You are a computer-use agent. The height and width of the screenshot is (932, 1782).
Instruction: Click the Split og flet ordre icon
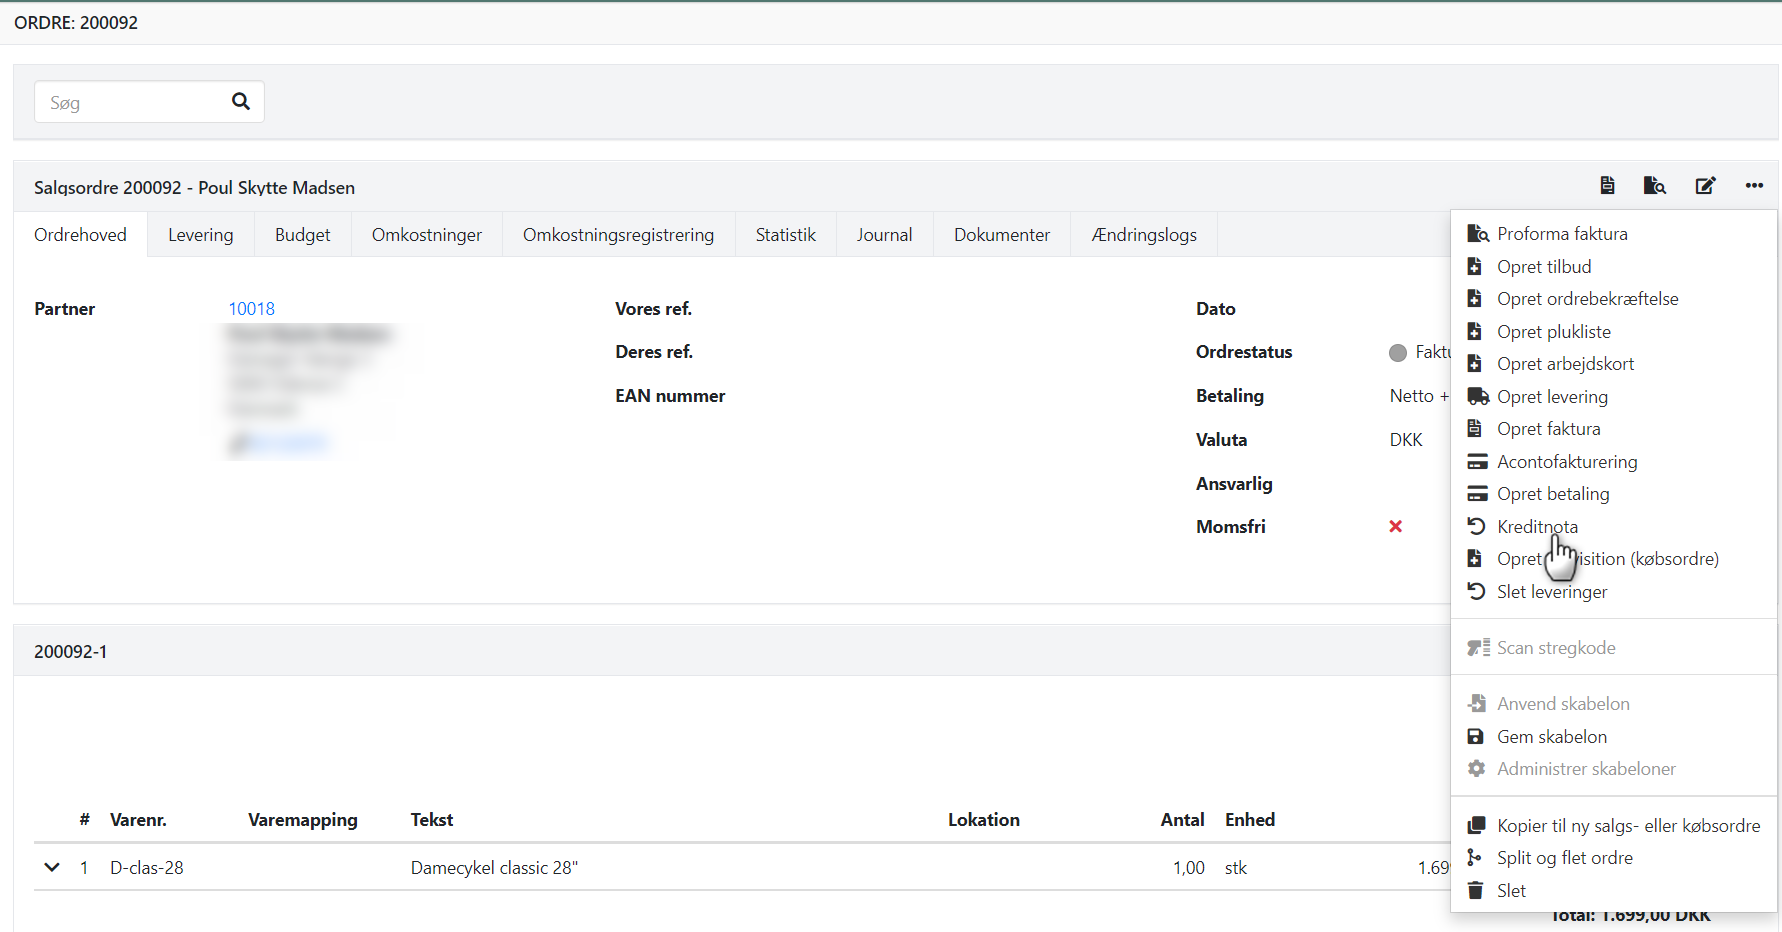point(1475,857)
